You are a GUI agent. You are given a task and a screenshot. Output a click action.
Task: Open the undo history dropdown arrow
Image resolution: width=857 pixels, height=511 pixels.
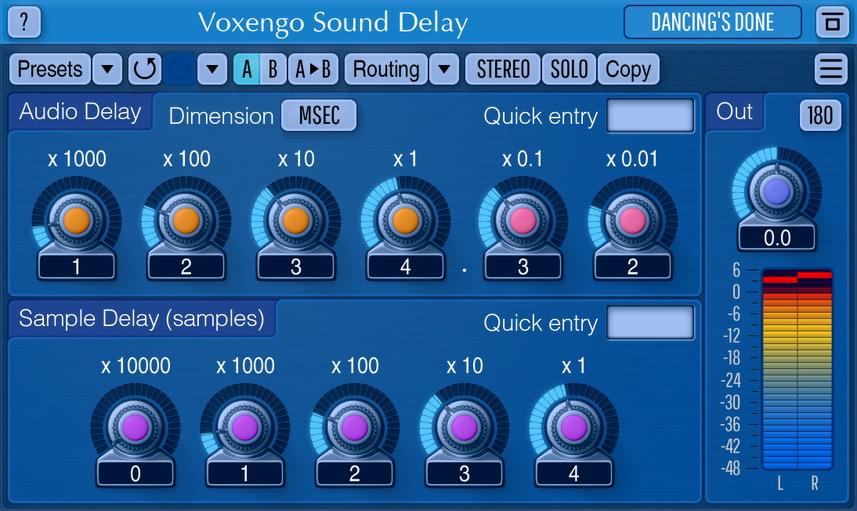tap(212, 69)
